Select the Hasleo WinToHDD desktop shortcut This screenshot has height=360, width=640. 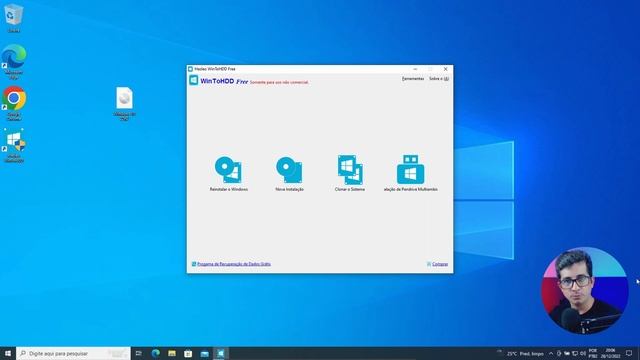[14, 146]
